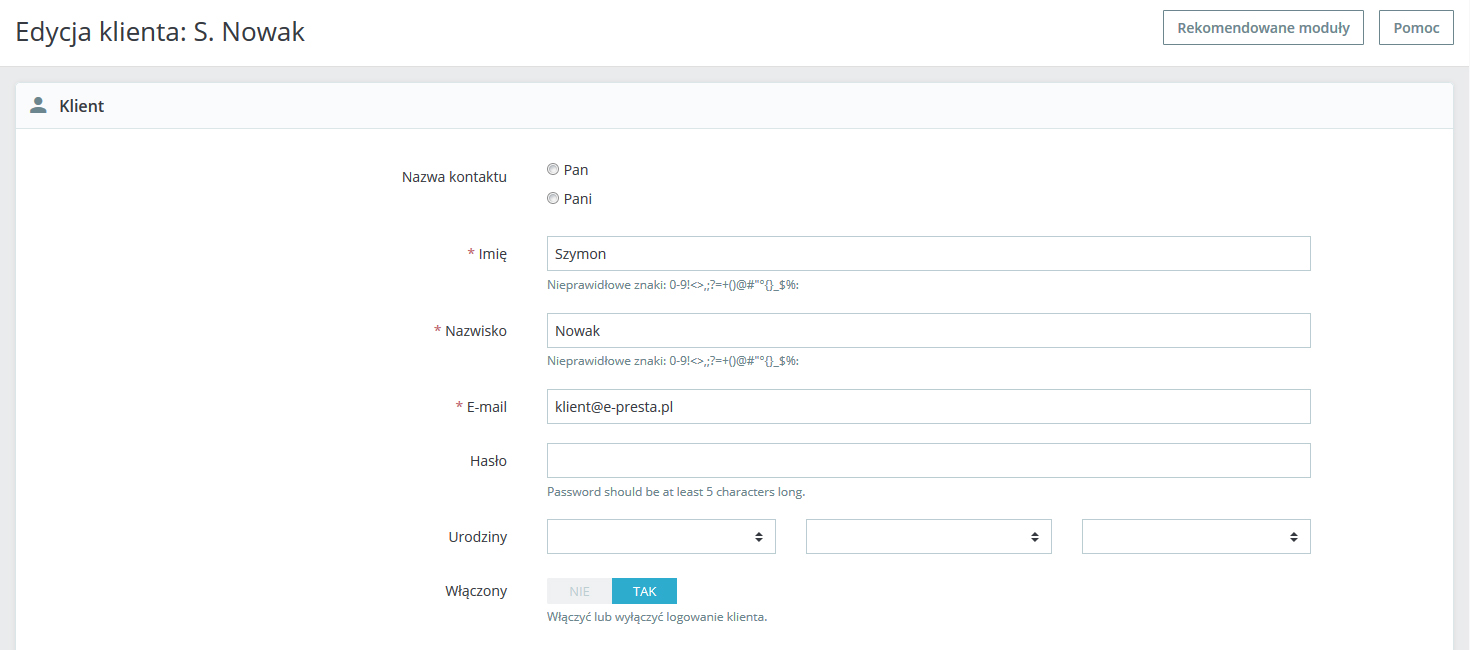Viewport: 1470px width, 650px height.
Task: Open the Pomoc help button
Action: tap(1416, 28)
